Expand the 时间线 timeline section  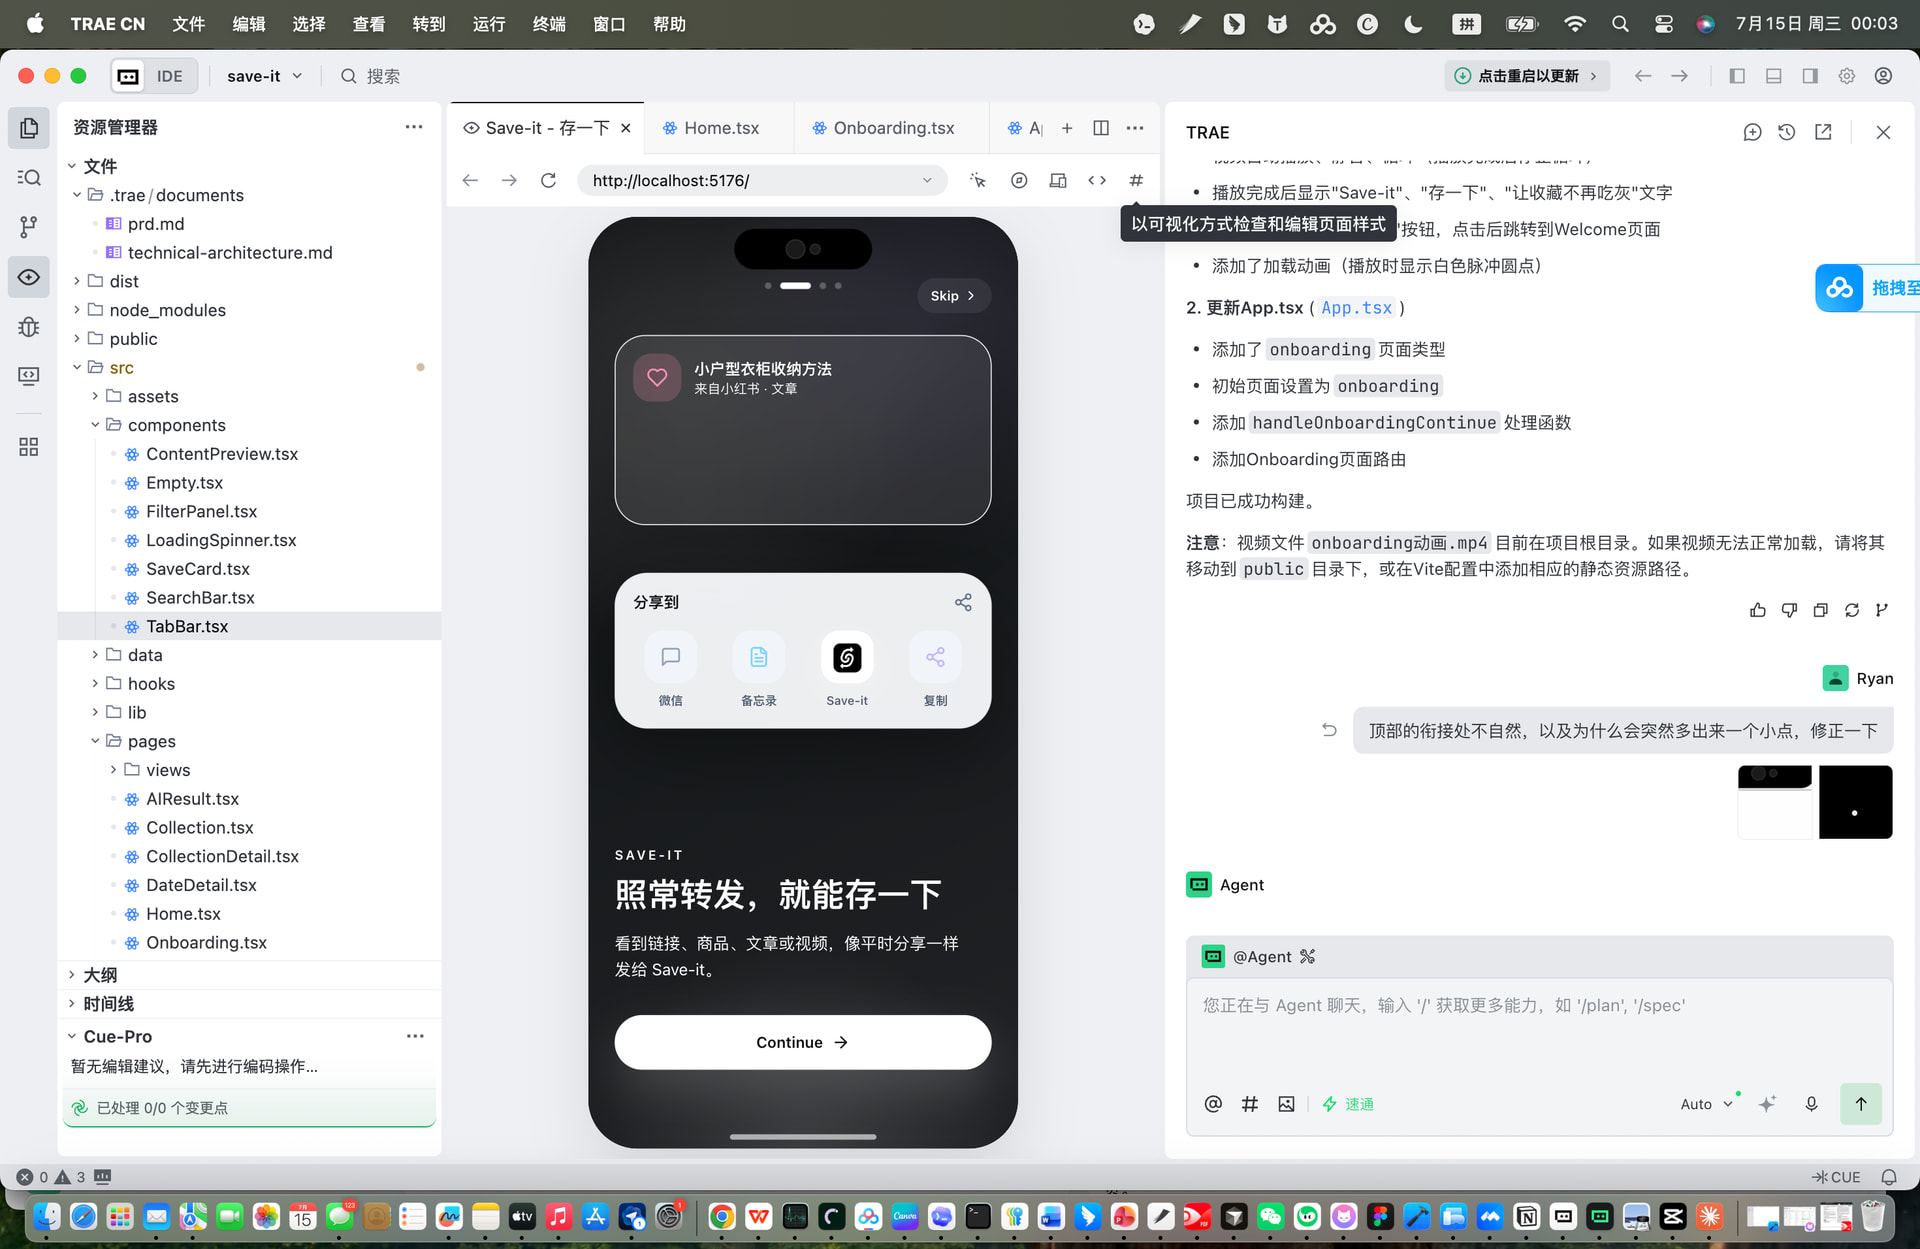(72, 1004)
